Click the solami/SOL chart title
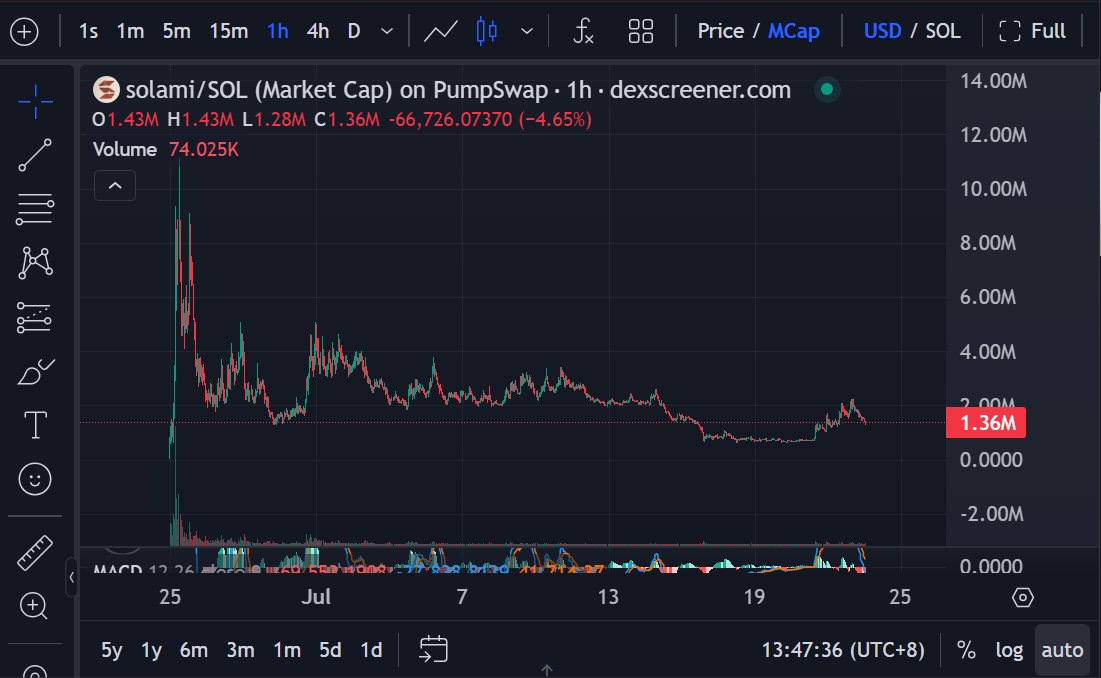Image resolution: width=1101 pixels, height=678 pixels. 458,90
